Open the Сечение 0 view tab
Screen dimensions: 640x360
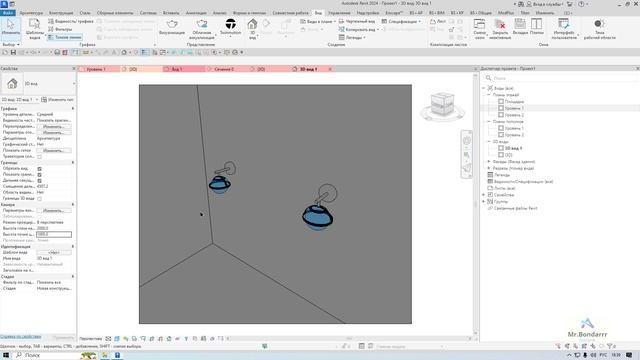click(224, 69)
